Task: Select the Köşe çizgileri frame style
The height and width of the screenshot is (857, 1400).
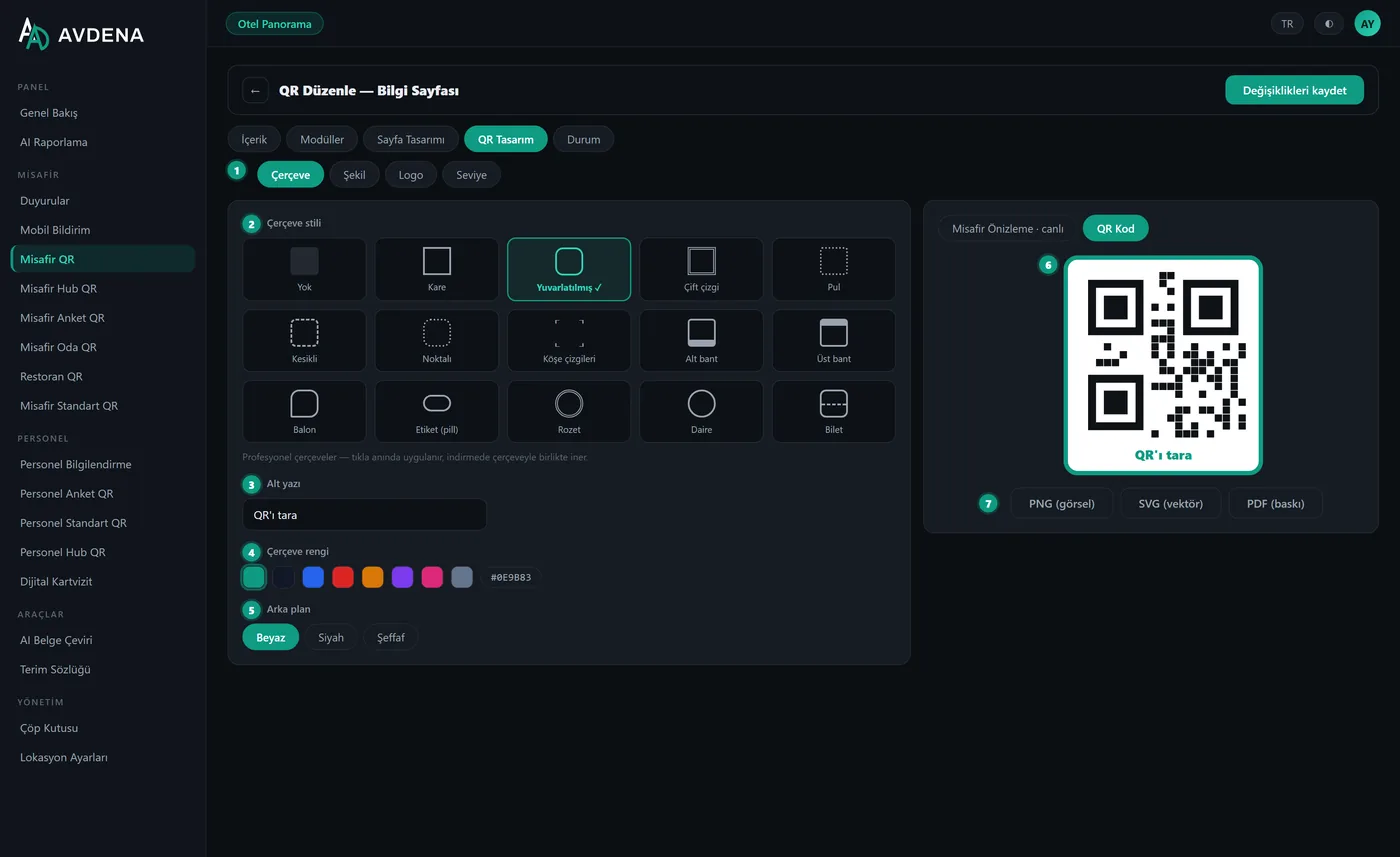Action: [x=569, y=340]
